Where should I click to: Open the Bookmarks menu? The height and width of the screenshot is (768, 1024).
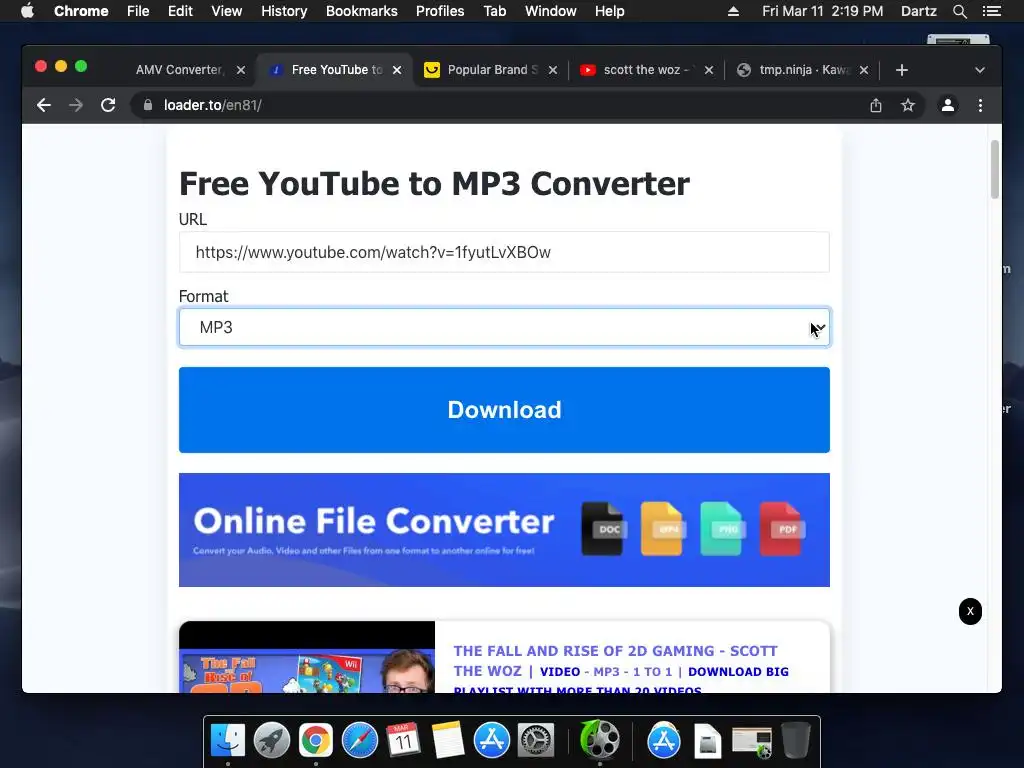click(x=362, y=11)
